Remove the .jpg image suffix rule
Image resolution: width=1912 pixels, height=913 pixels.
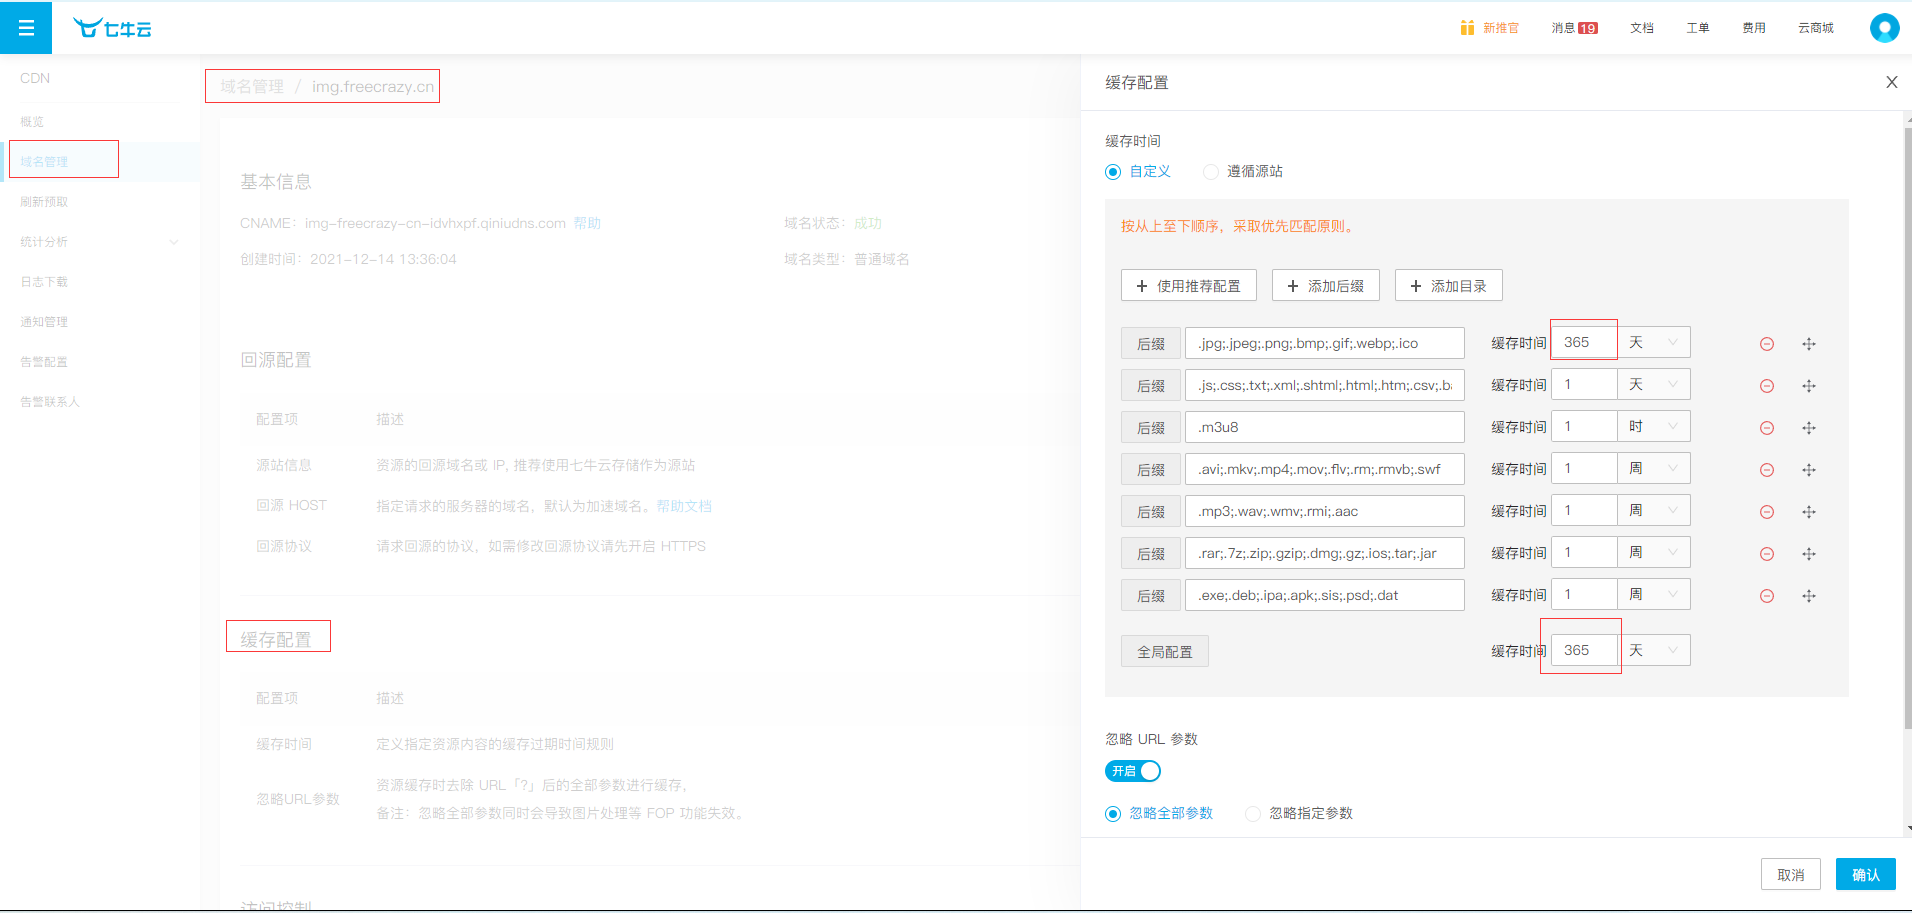[x=1767, y=344]
